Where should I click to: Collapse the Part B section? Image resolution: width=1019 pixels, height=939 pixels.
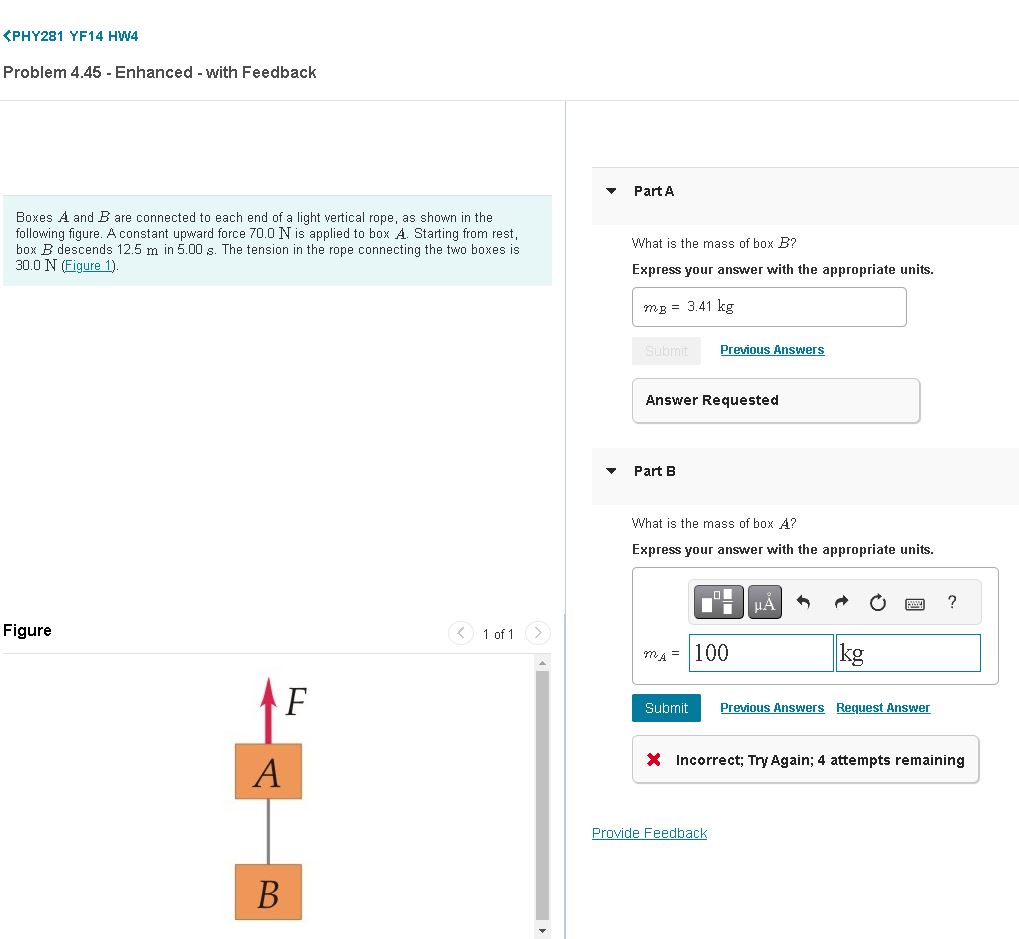point(611,470)
